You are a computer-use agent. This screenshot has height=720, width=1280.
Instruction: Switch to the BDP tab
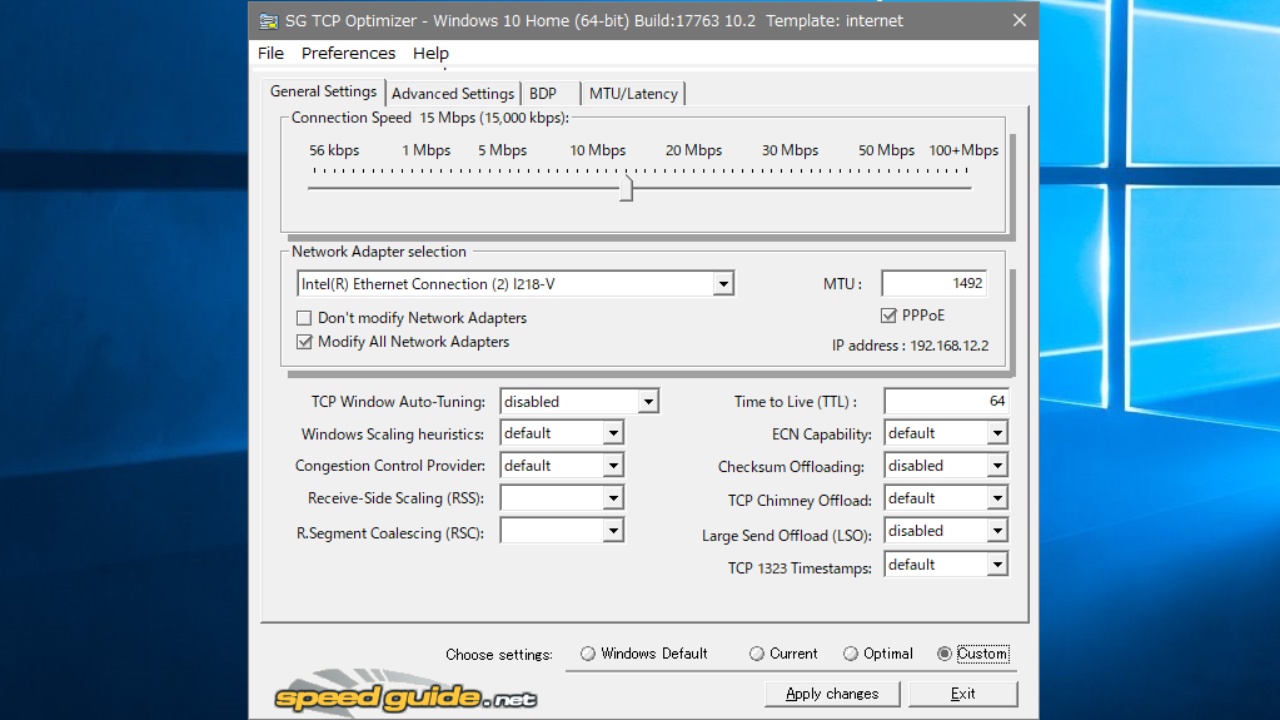[543, 93]
